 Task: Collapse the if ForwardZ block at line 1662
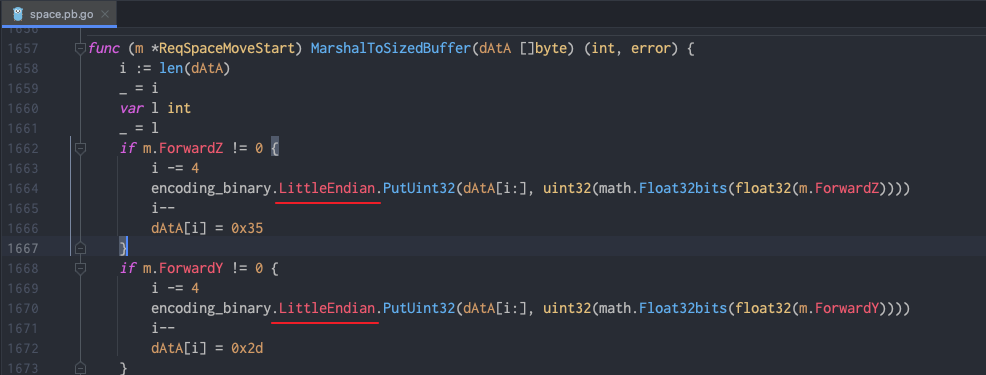80,148
